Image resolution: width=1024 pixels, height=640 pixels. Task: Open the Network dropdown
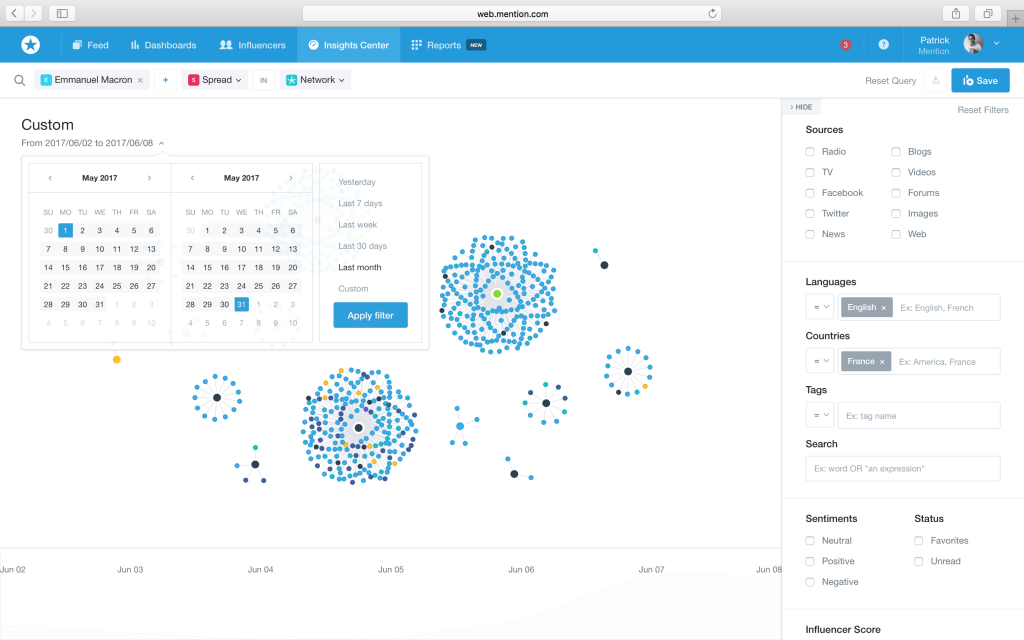[315, 80]
